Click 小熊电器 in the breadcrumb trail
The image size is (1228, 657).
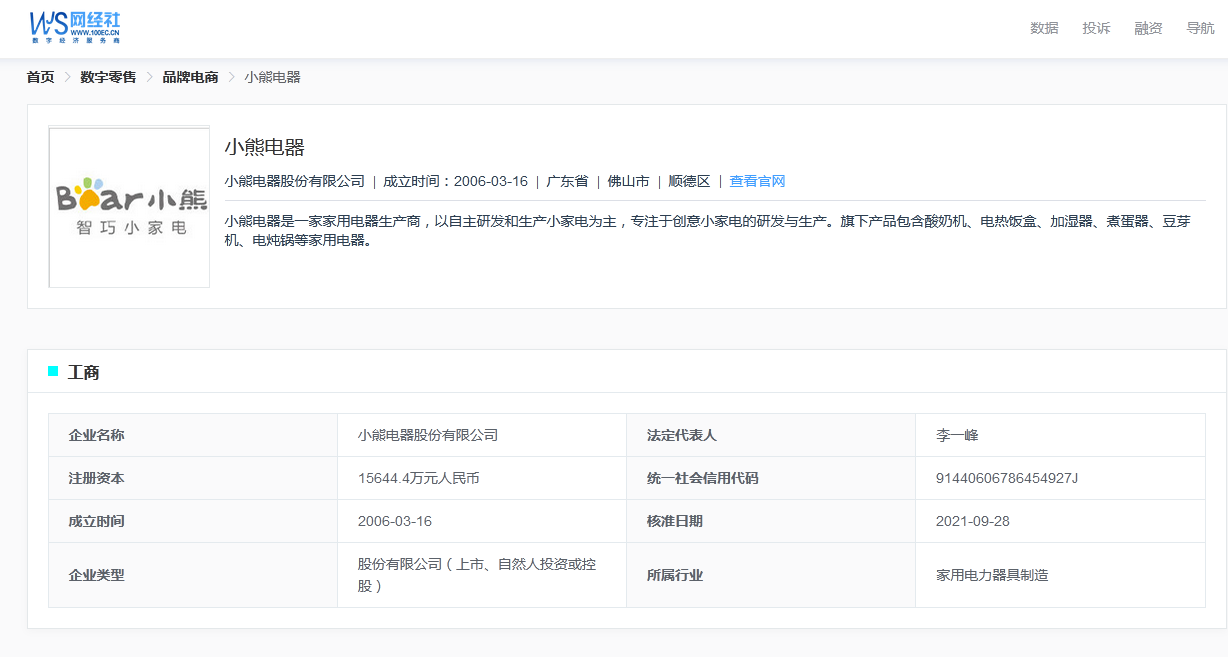point(272,77)
